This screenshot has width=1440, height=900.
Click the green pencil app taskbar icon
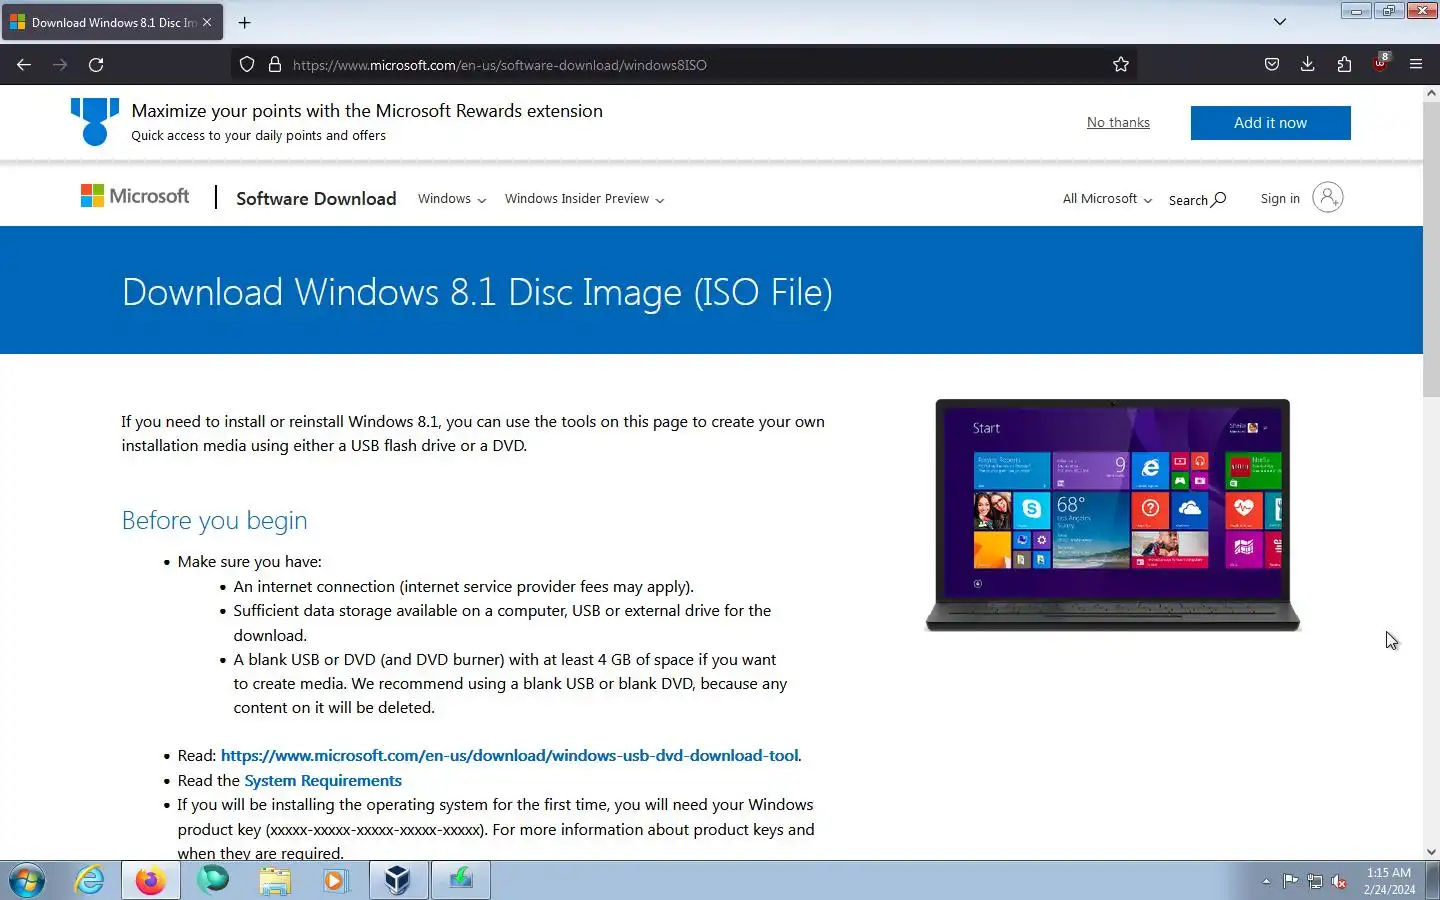click(x=461, y=881)
